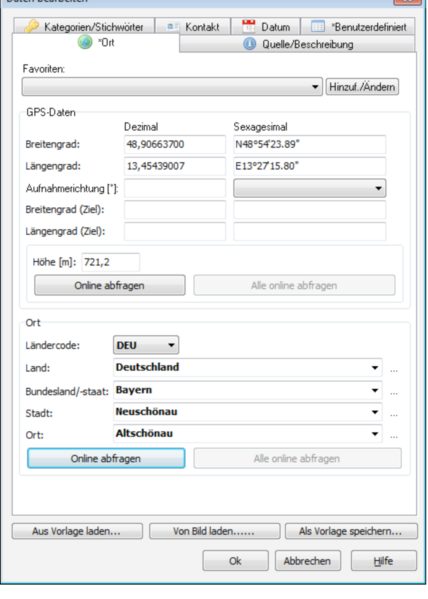Click Online abfragen in Ort section
This screenshot has width=428, height=599.
pyautogui.click(x=106, y=458)
